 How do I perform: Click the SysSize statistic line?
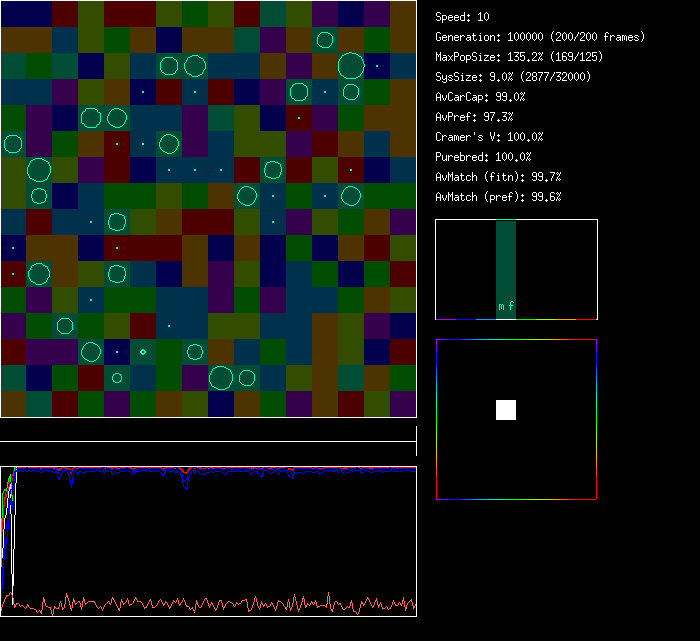(x=512, y=77)
